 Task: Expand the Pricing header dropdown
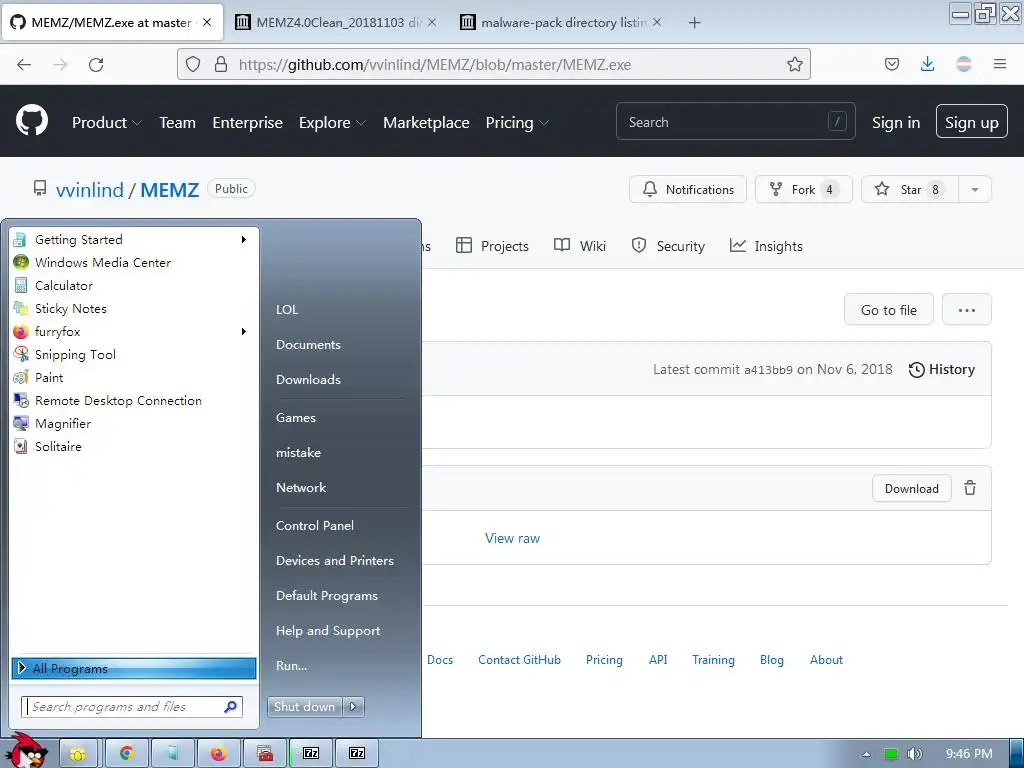pyautogui.click(x=517, y=123)
